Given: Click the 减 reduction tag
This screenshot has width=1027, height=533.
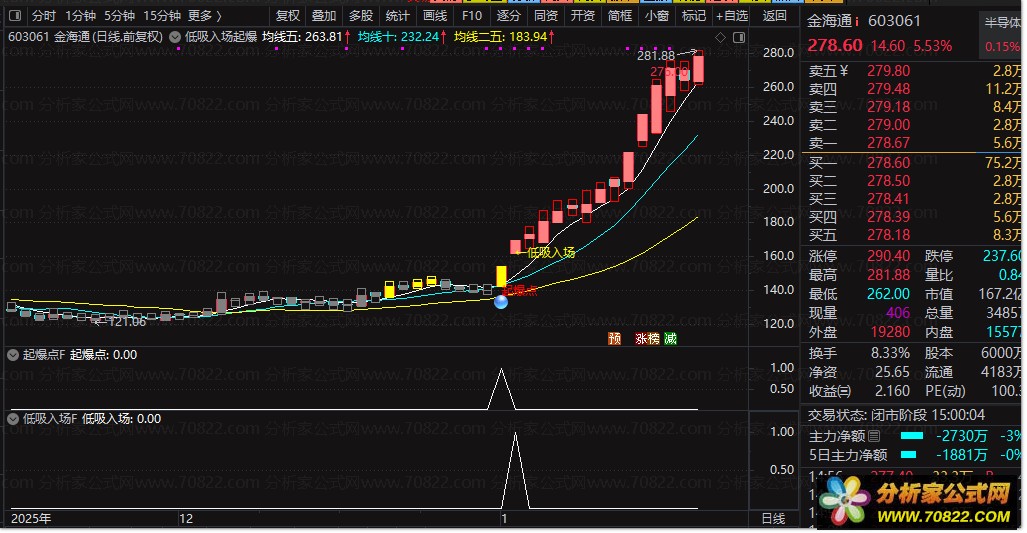Looking at the screenshot, I should 670,339.
